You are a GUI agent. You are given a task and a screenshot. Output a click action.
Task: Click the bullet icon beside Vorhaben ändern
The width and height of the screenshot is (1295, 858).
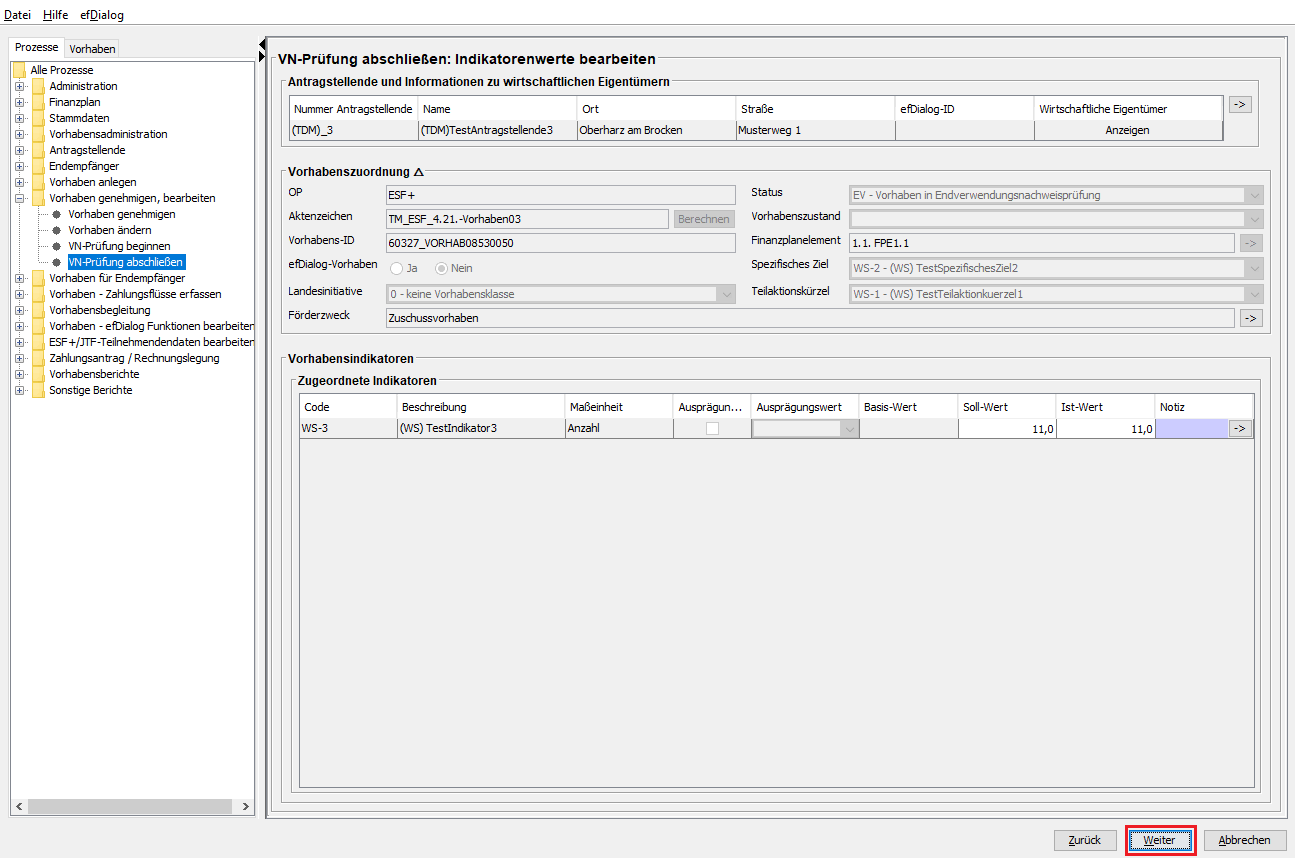click(57, 230)
